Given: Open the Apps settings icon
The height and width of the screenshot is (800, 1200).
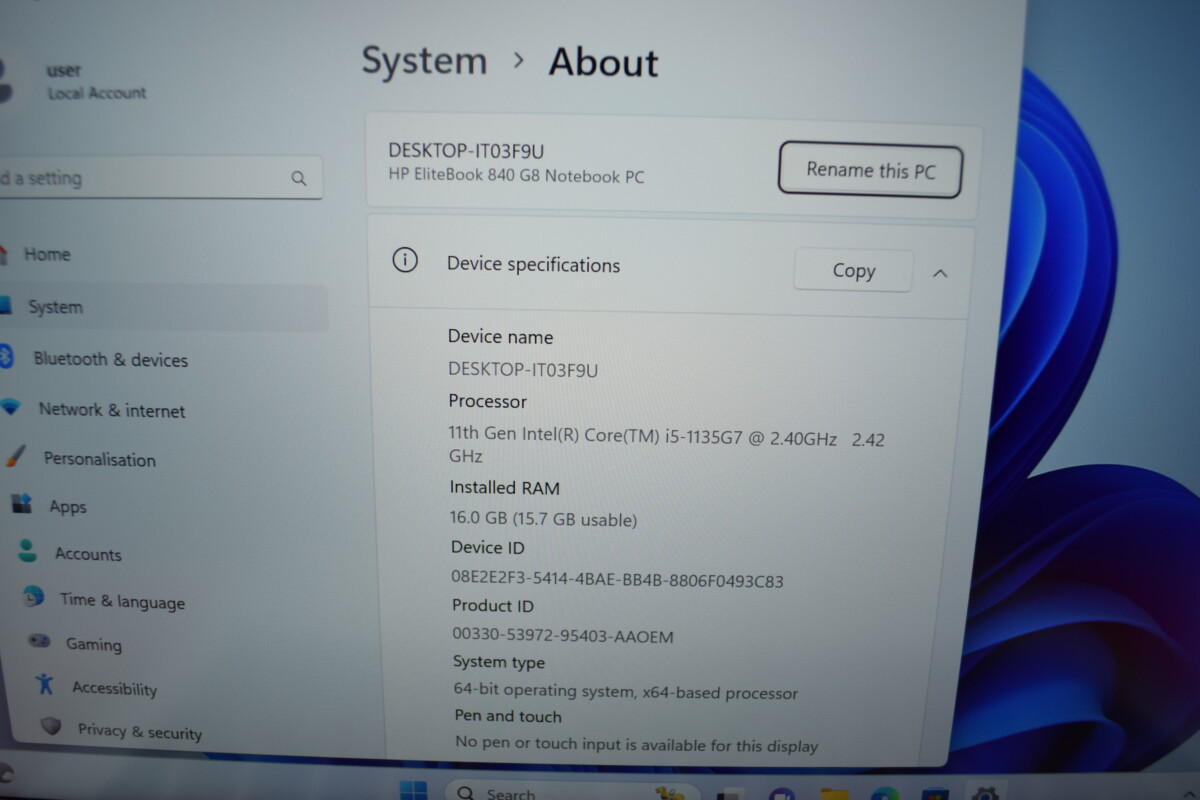Looking at the screenshot, I should coord(22,504).
